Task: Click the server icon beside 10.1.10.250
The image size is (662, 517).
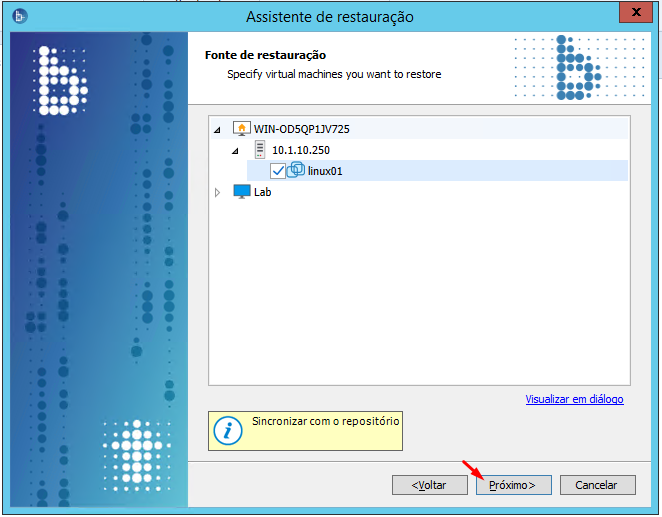Action: pyautogui.click(x=260, y=149)
